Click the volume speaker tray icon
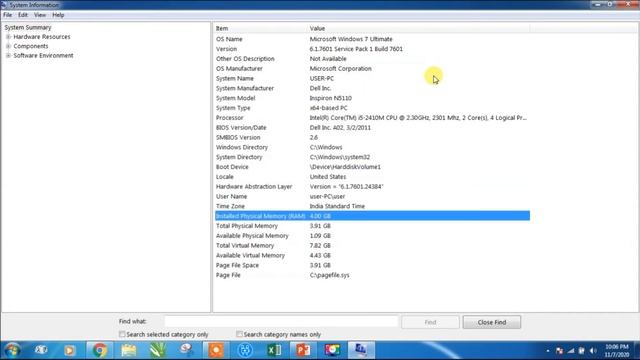Viewport: 640px width, 360px height. (593, 351)
